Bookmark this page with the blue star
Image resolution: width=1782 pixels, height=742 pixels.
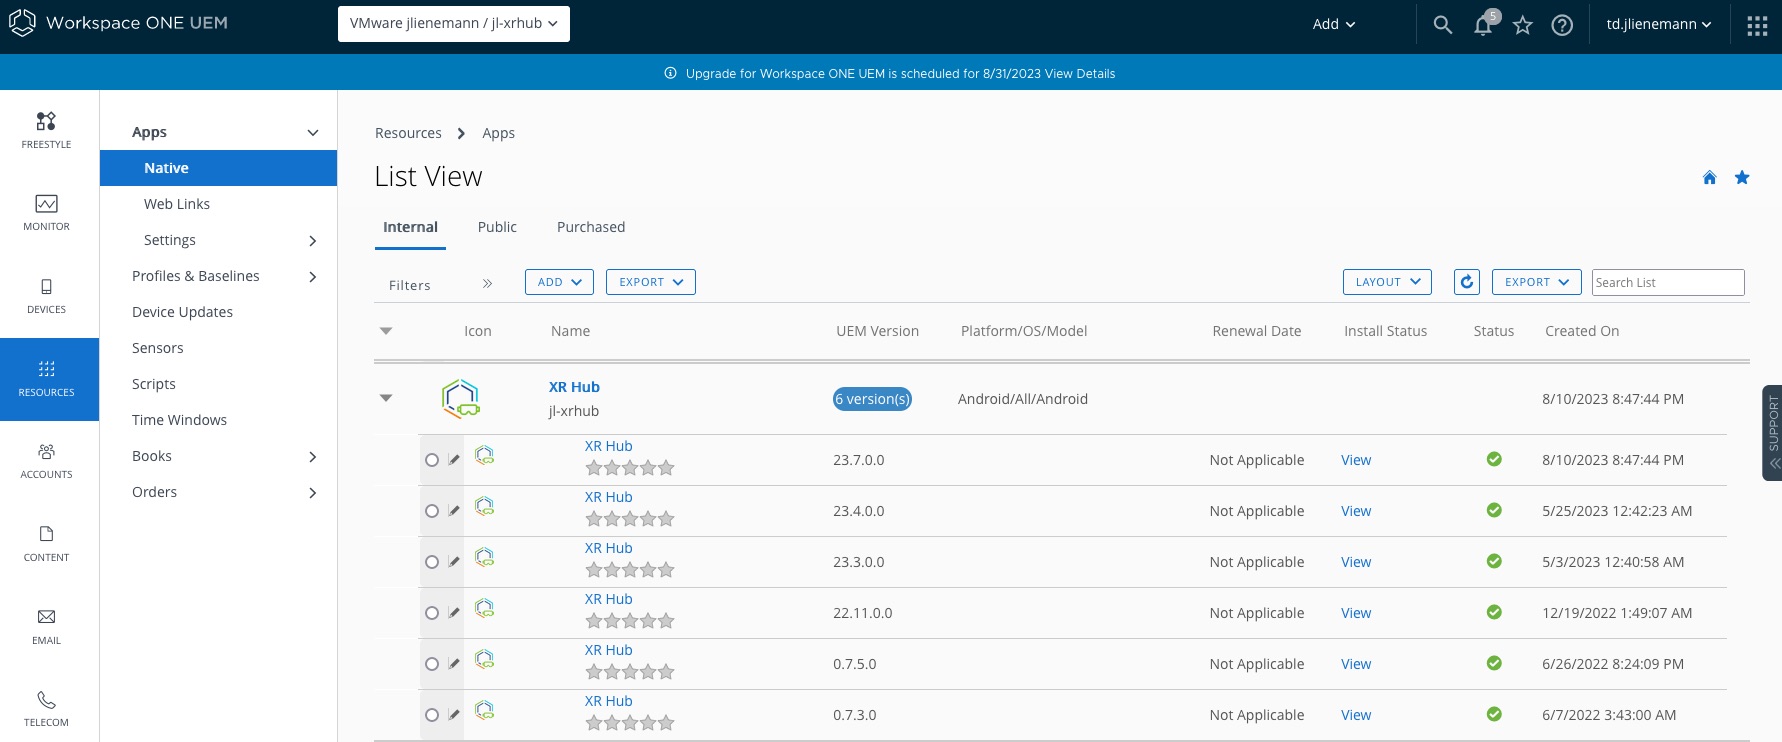[1742, 177]
